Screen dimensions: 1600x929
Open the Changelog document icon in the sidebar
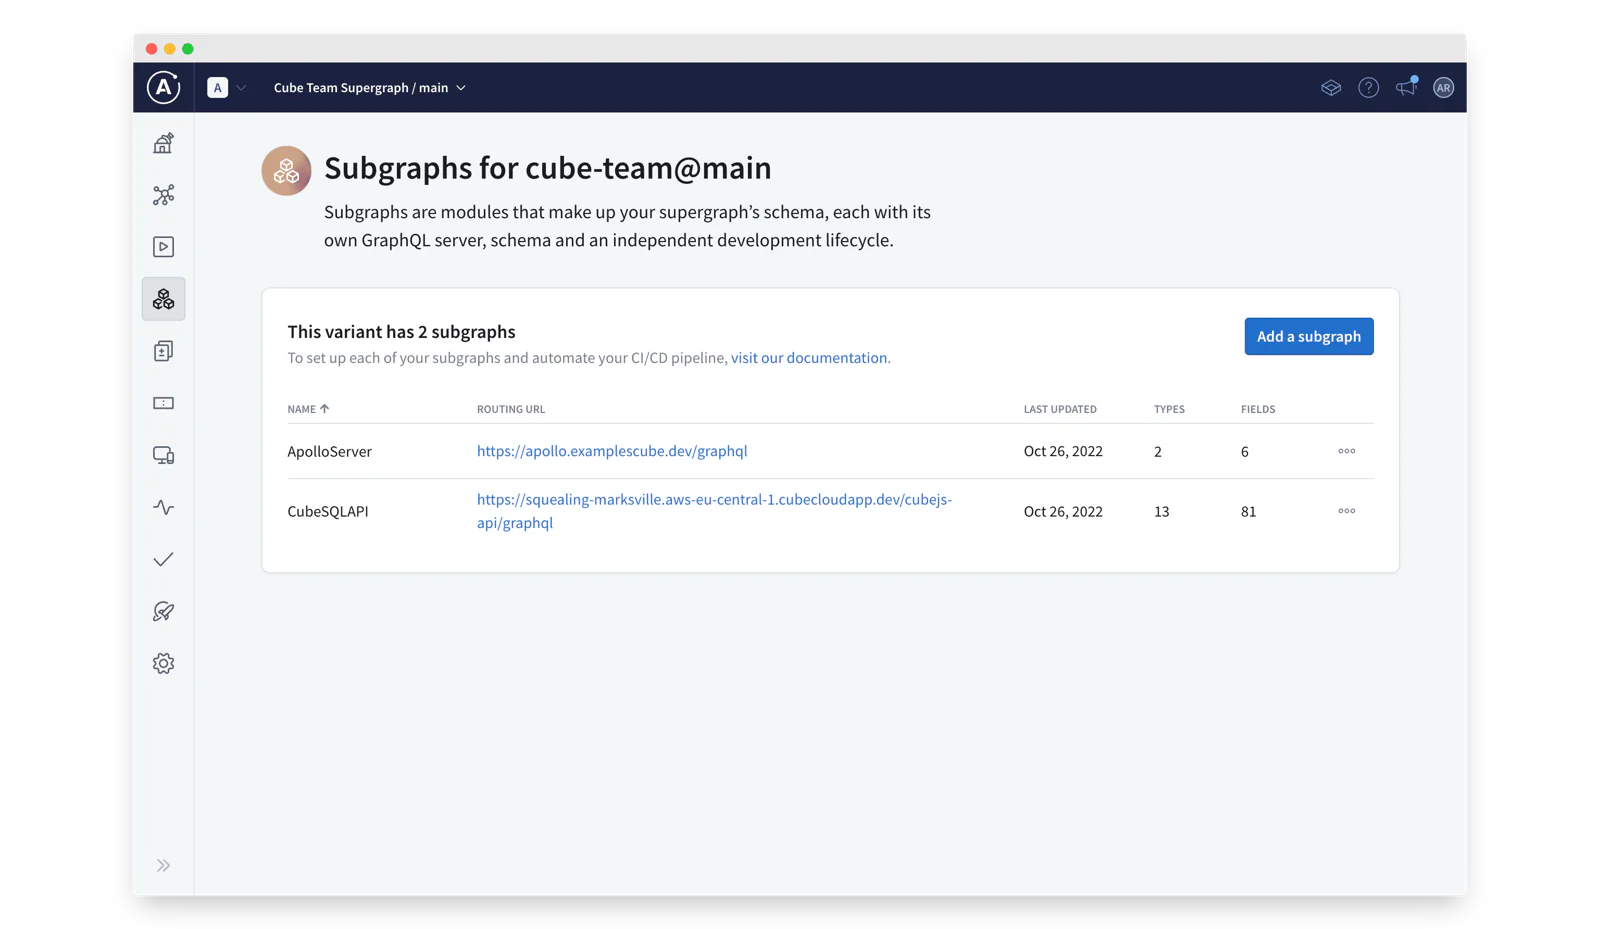pos(163,351)
